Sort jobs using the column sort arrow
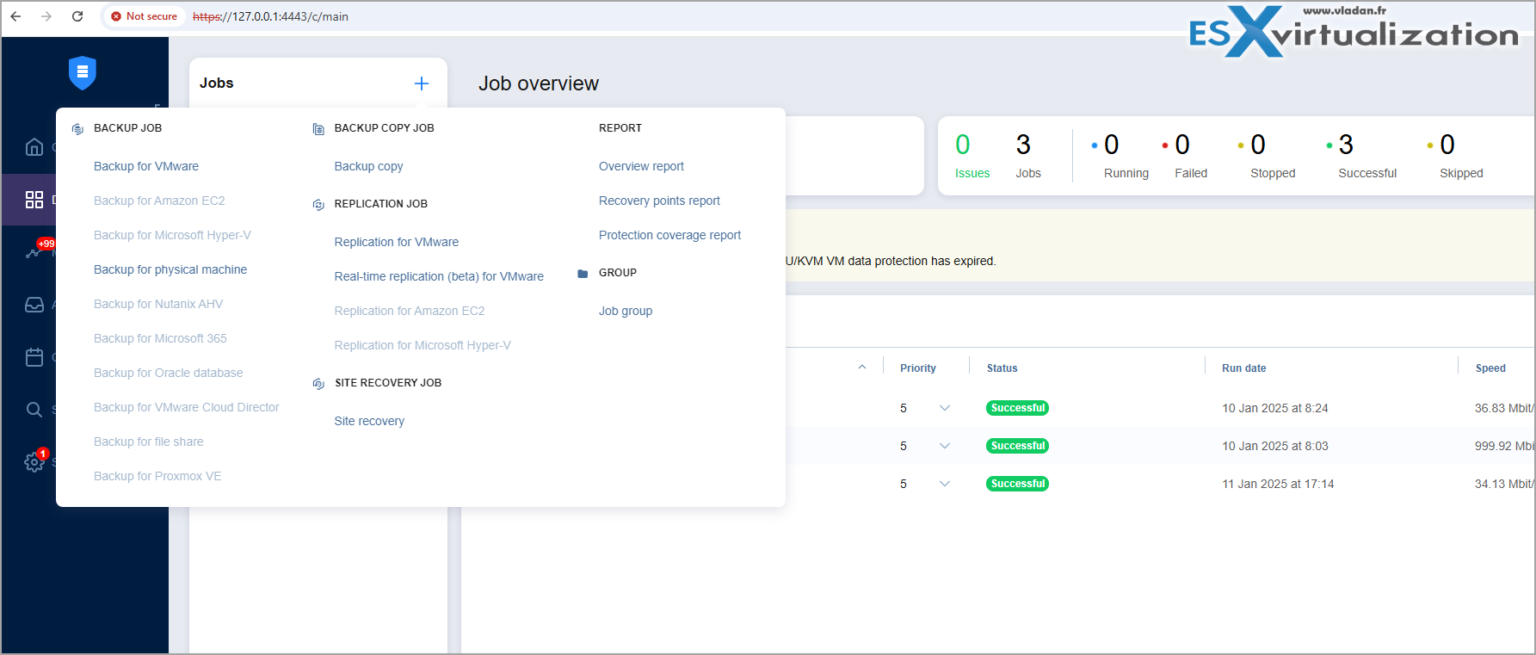This screenshot has width=1536, height=655. pos(862,367)
